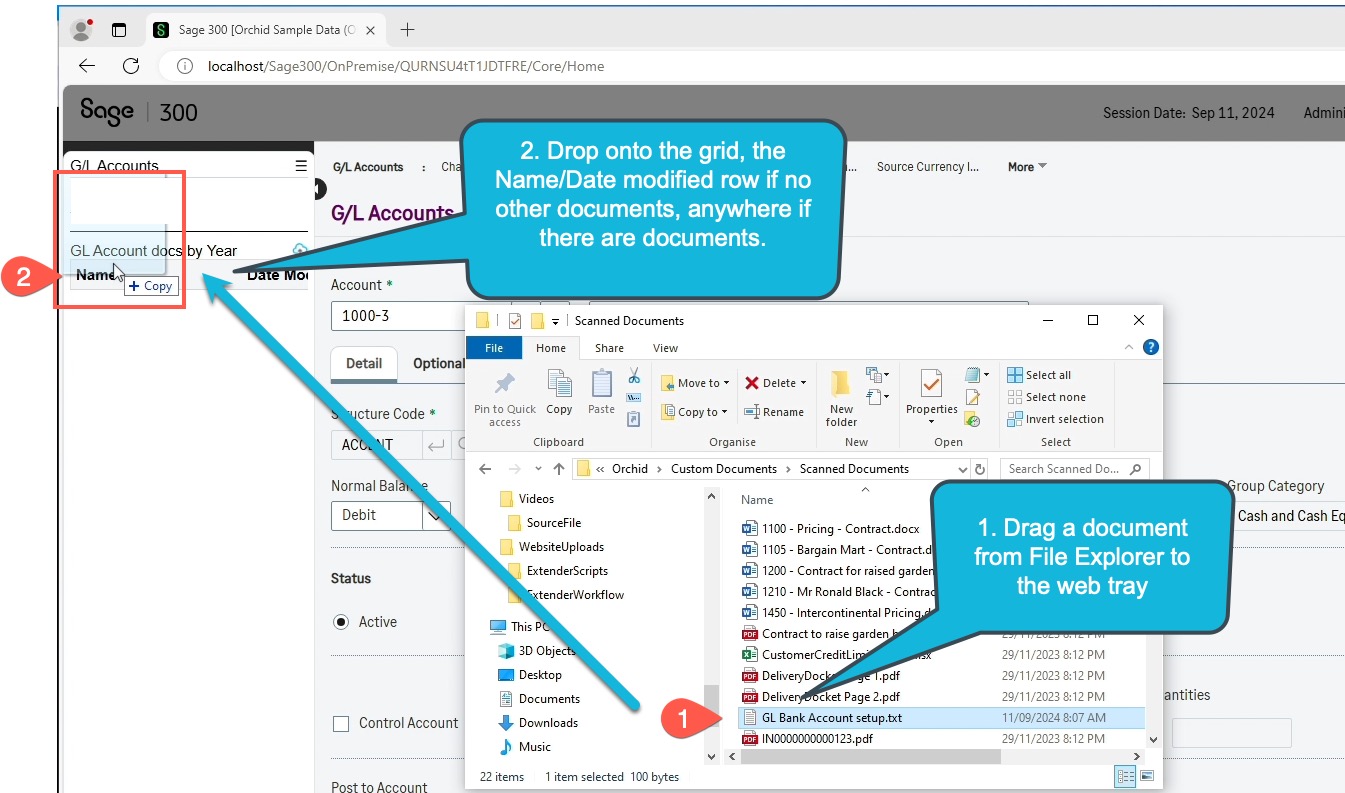Image resolution: width=1345 pixels, height=793 pixels.
Task: Open recent locations dropdown arrow
Action: 537,469
